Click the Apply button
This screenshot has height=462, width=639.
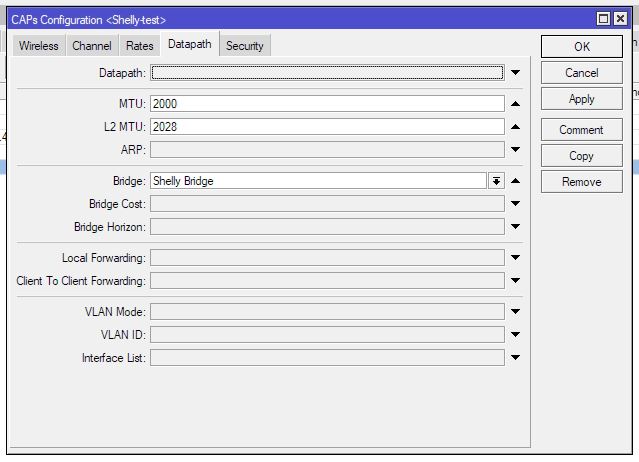581,99
